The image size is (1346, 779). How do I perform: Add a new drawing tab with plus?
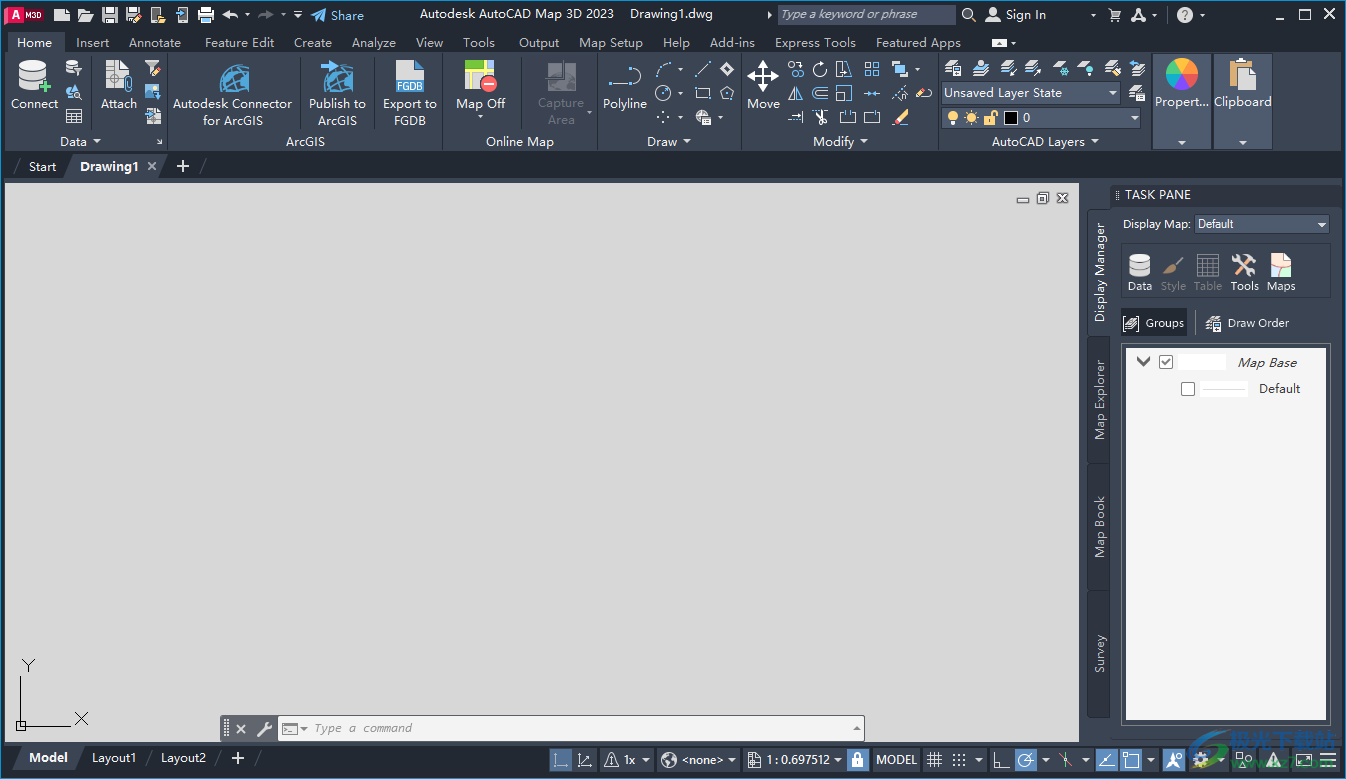point(182,167)
